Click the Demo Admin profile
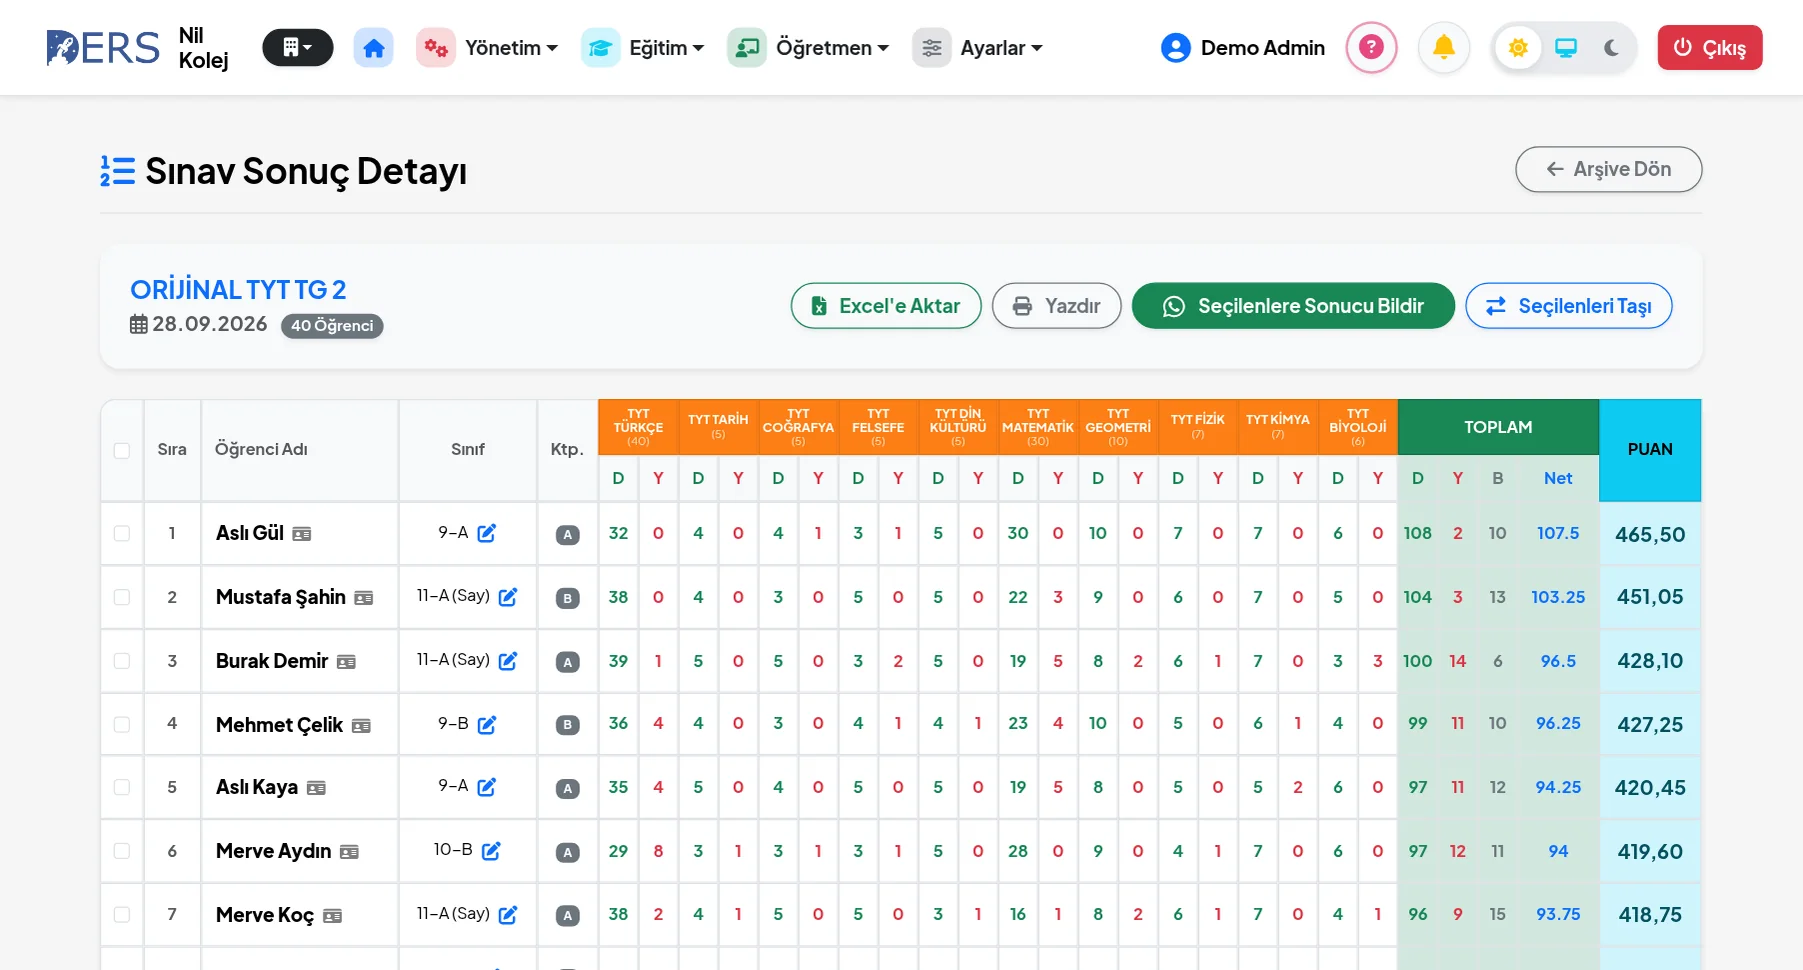 (1243, 48)
